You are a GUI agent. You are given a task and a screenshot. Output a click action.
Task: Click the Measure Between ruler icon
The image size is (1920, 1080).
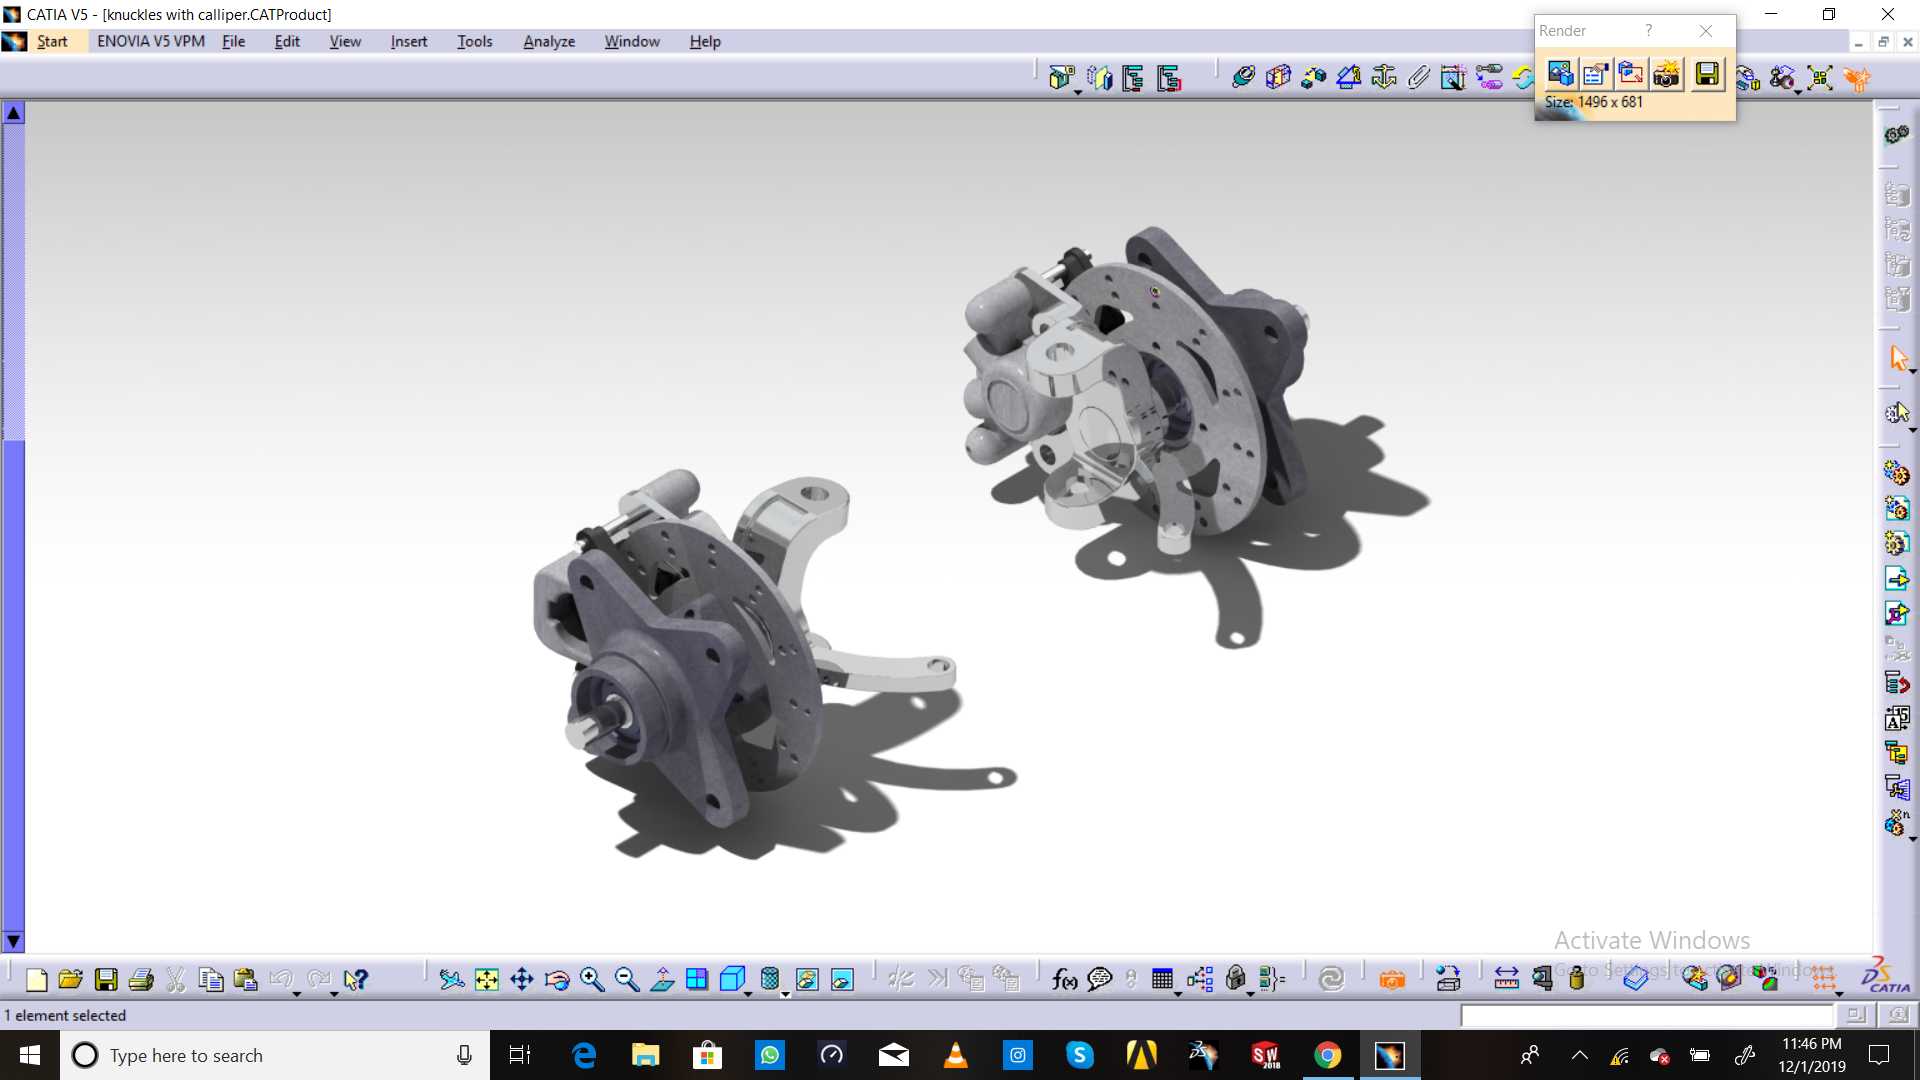coord(1506,979)
